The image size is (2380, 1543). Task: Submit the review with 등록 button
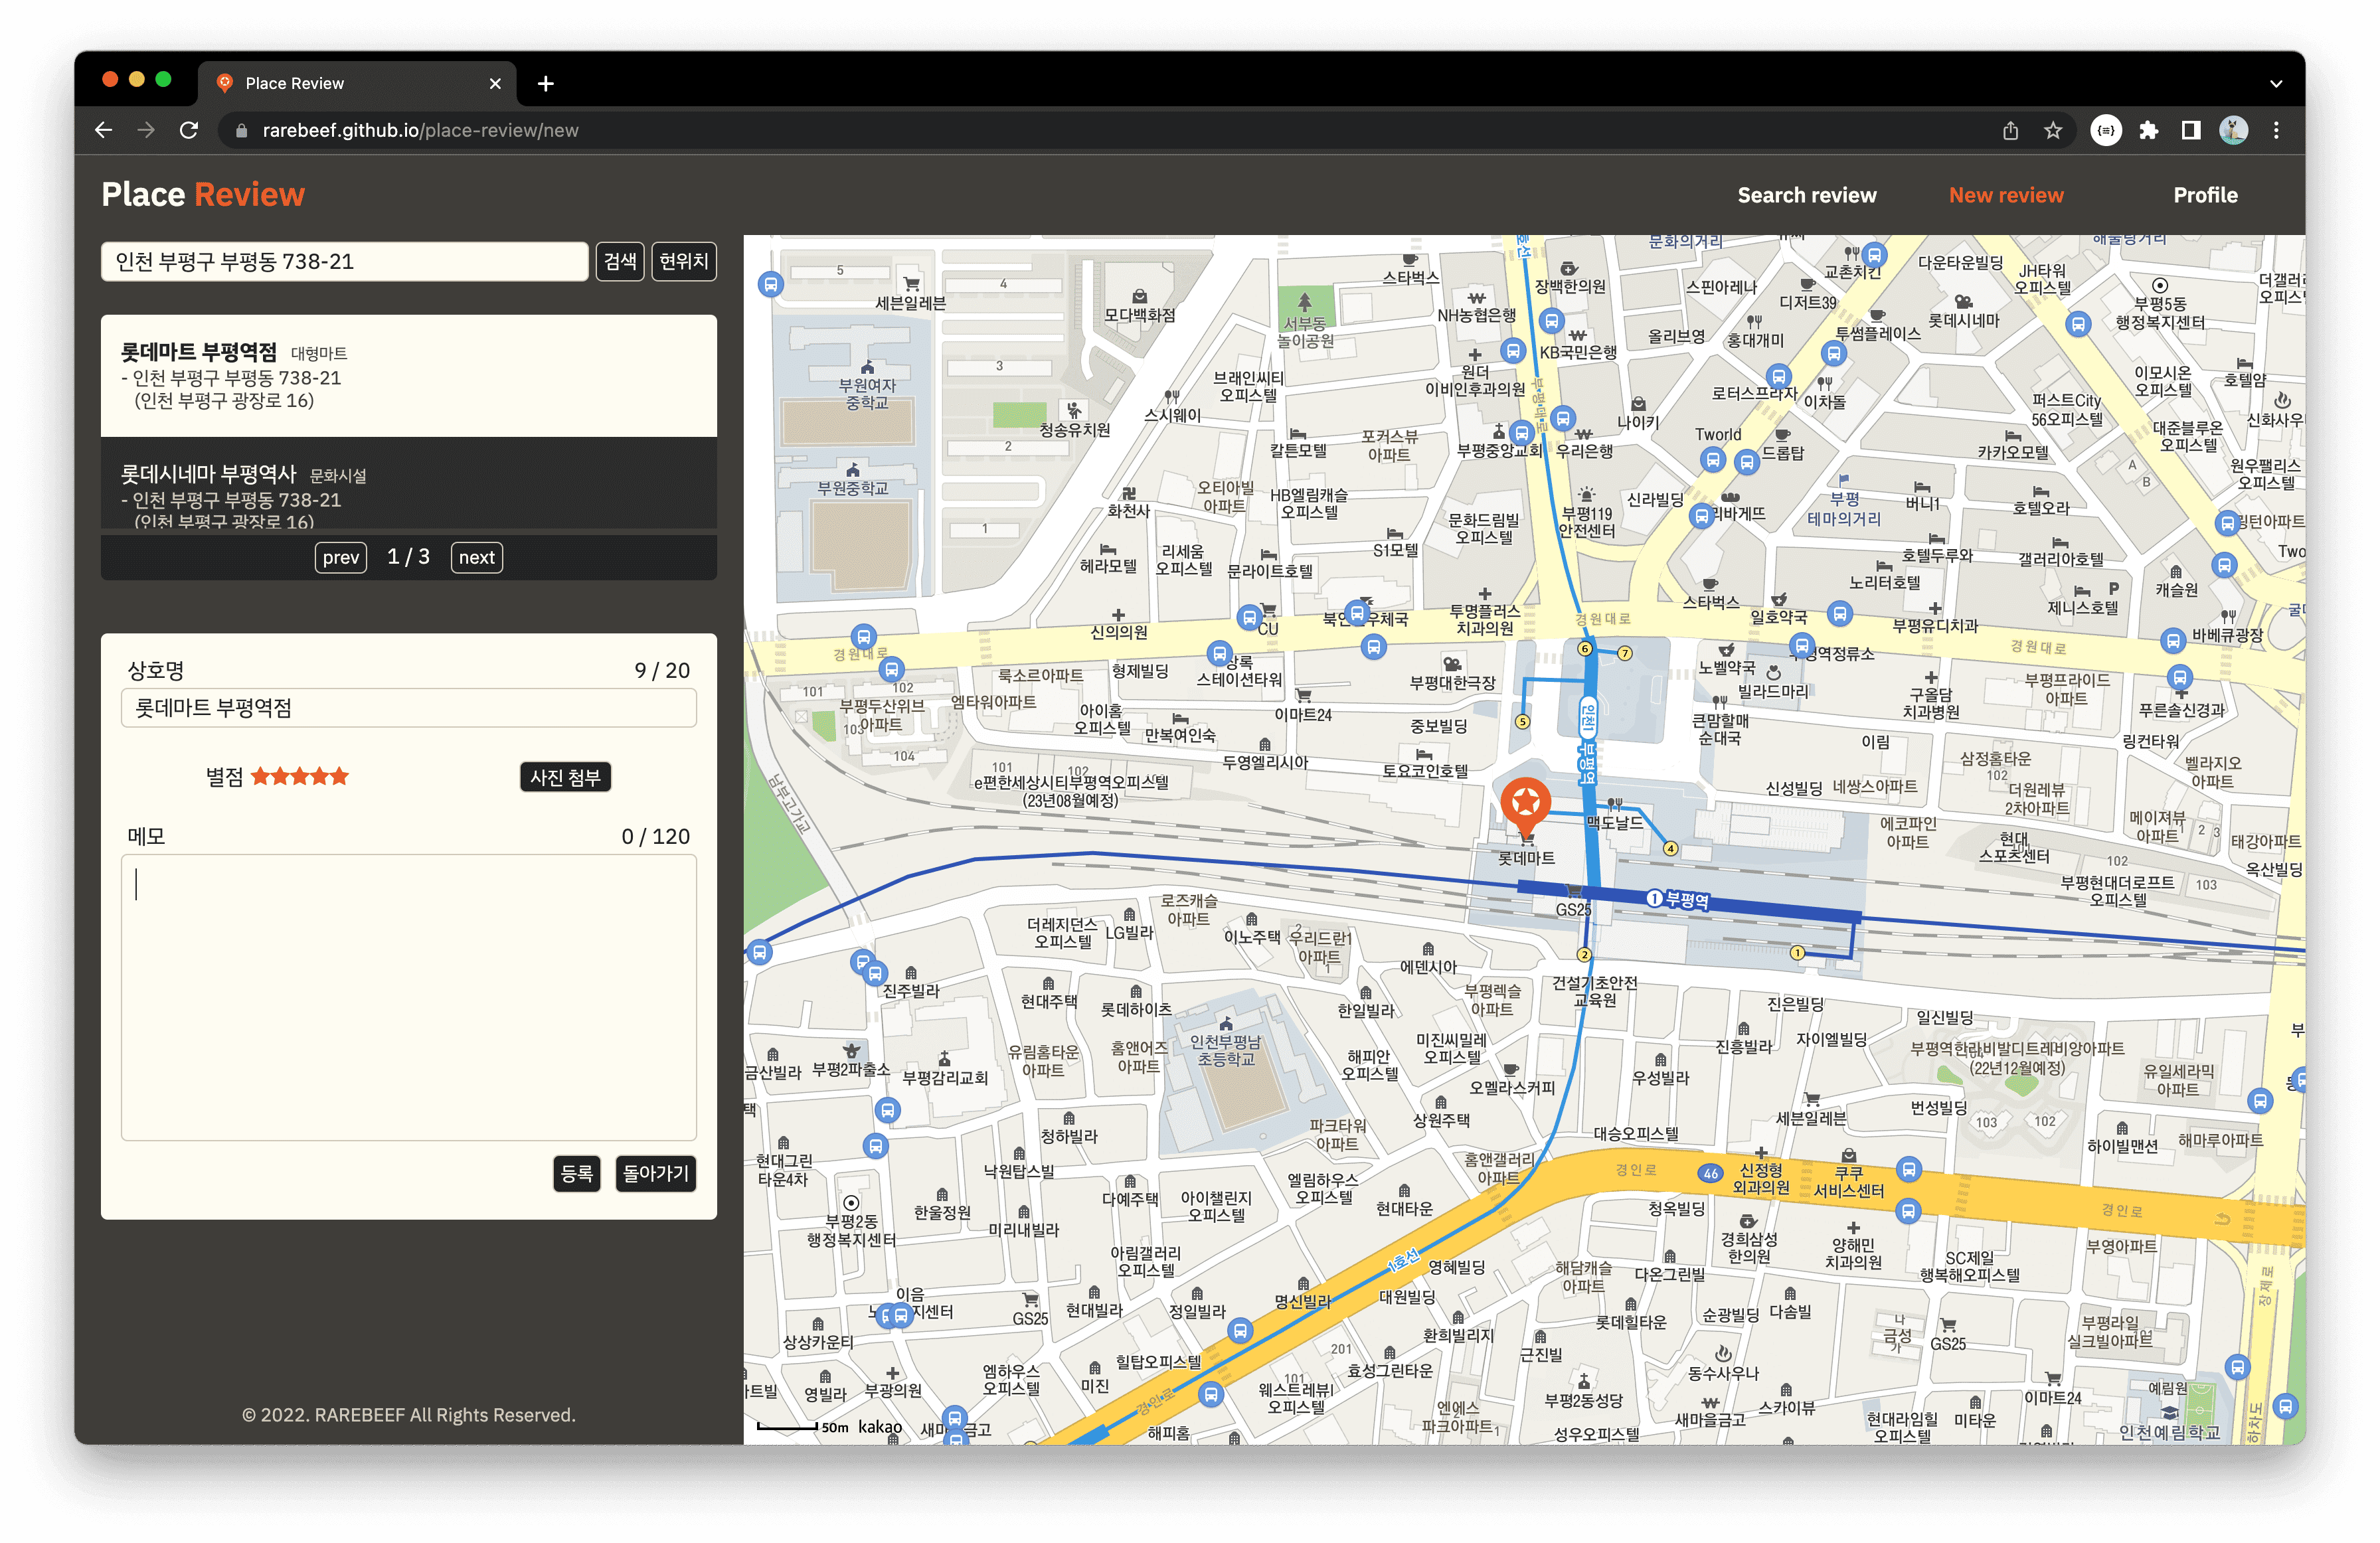coord(577,1173)
